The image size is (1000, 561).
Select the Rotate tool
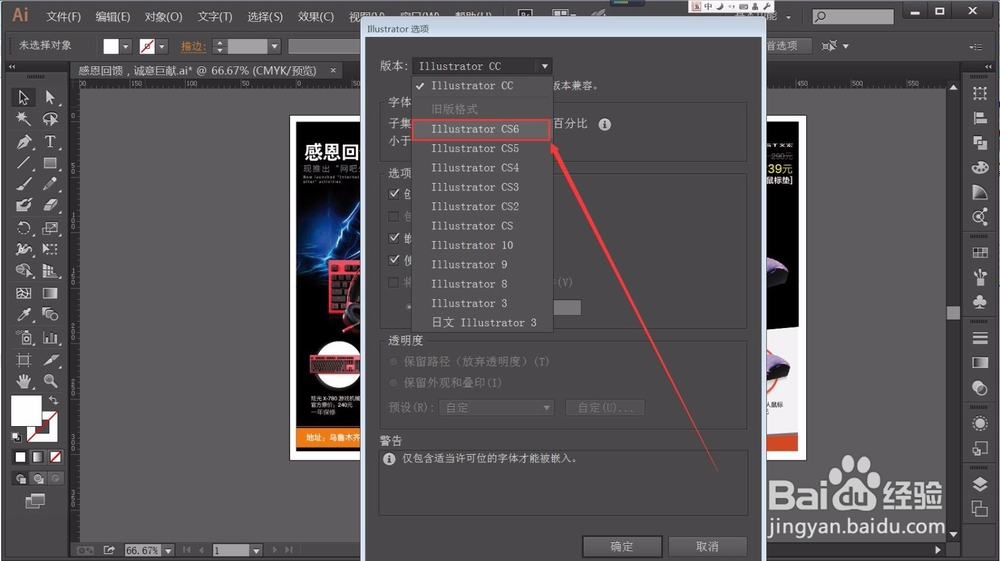click(23, 228)
